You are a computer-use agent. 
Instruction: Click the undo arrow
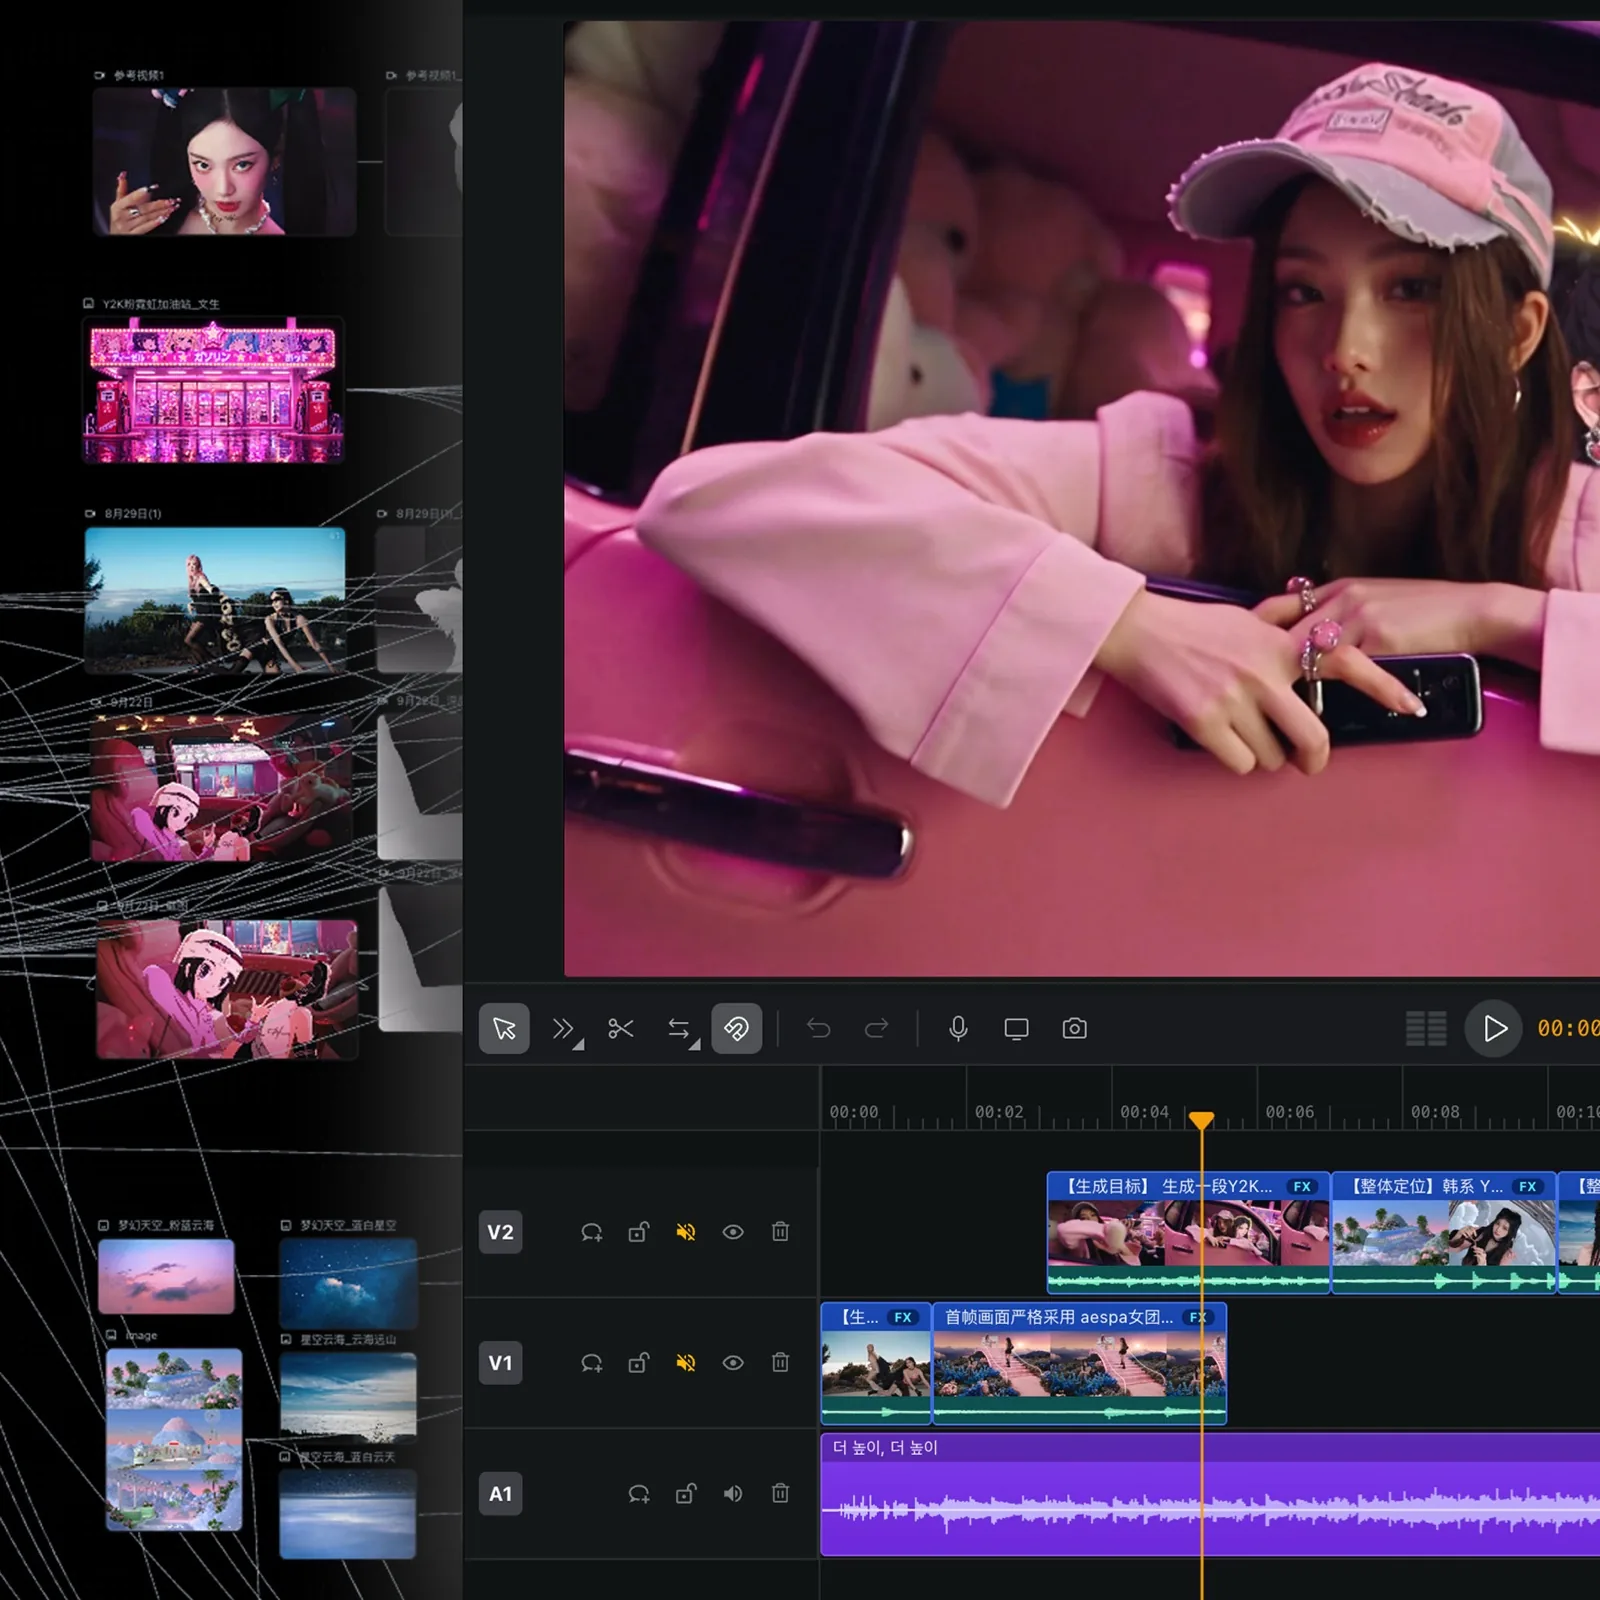819,1028
